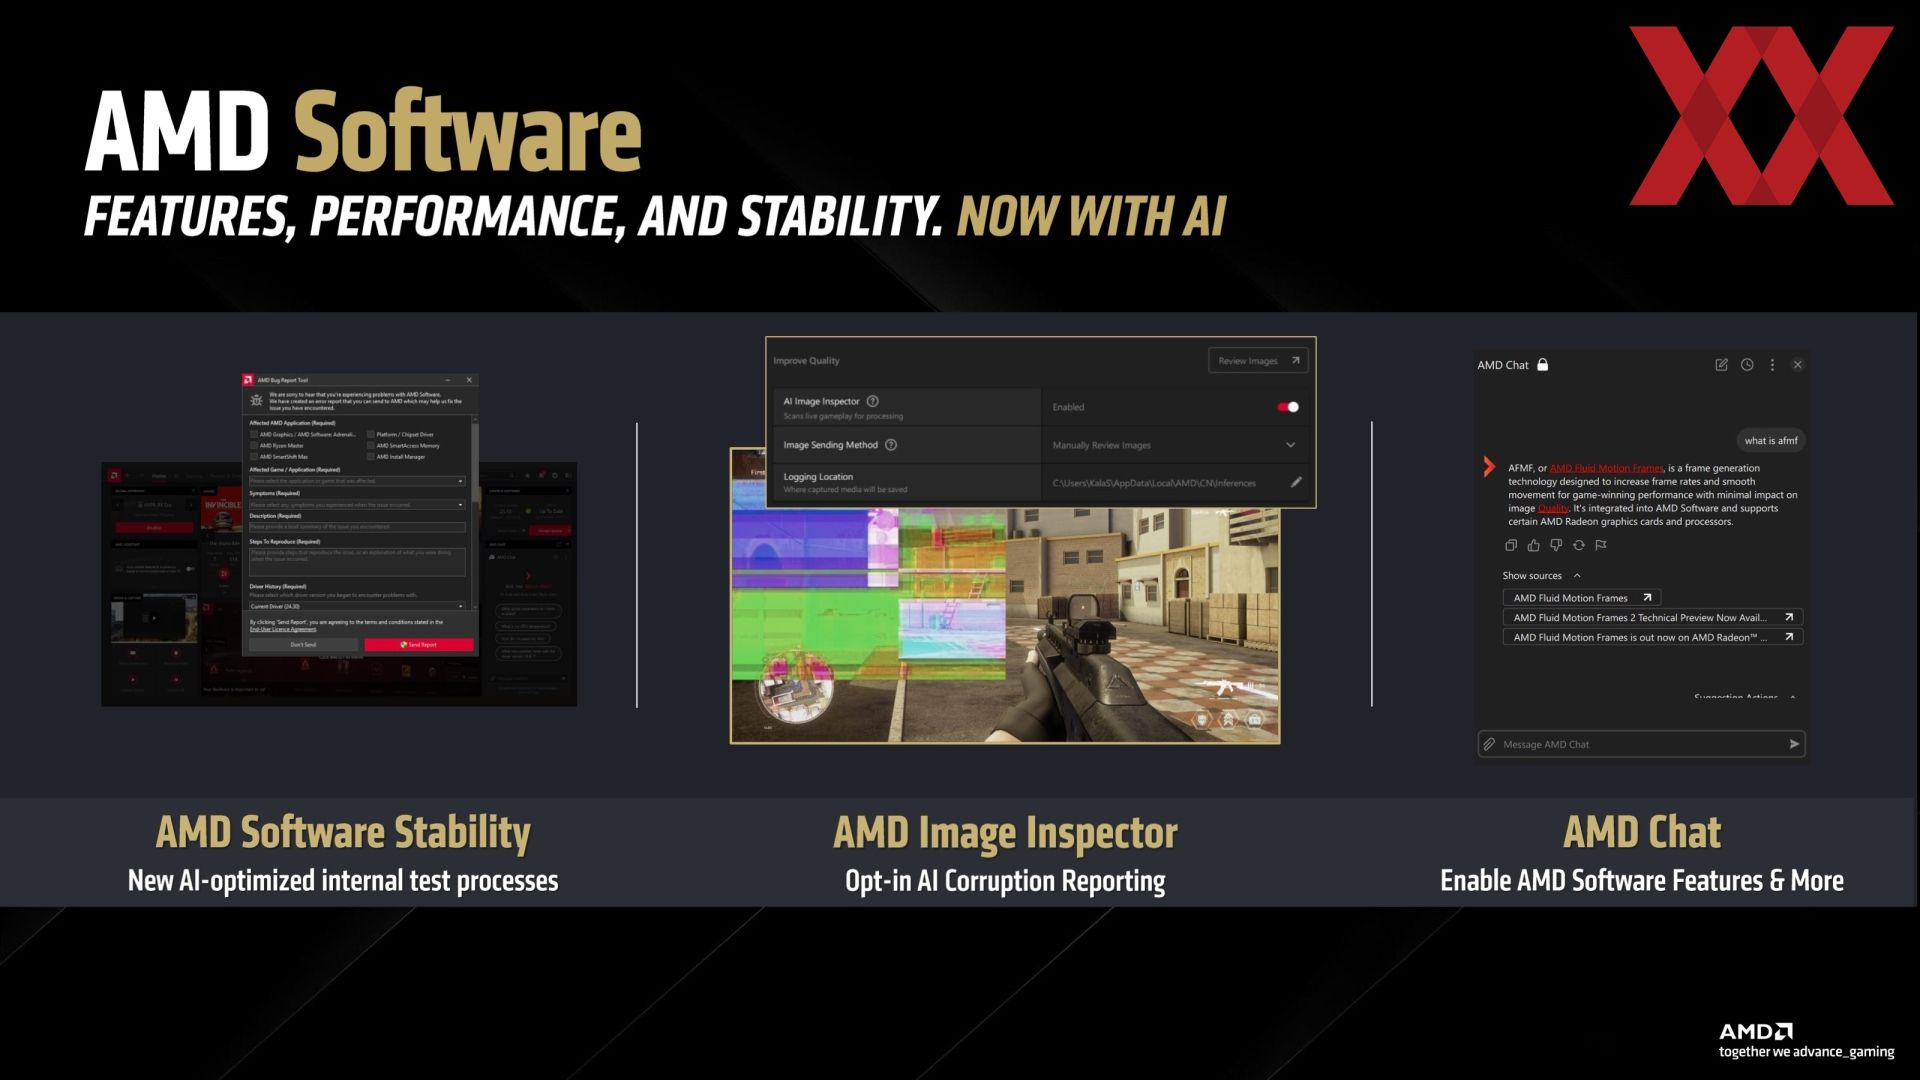The image size is (1920, 1080).
Task: Check the AMD SmartShift Max box
Action: point(254,457)
